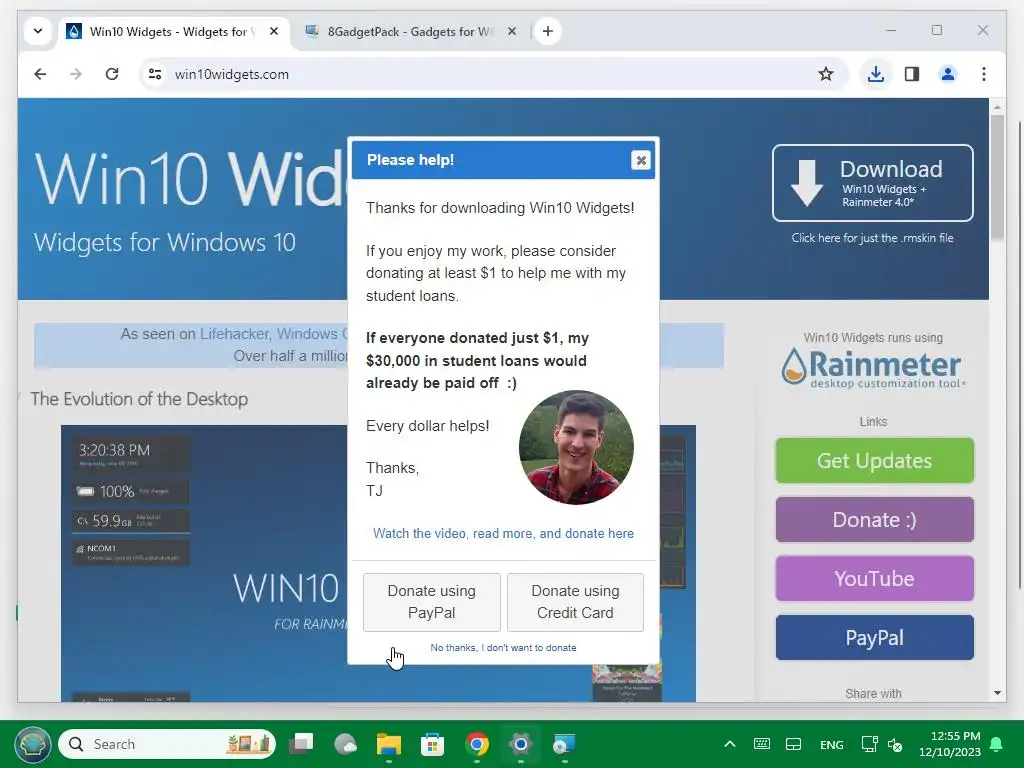Click the taskbar Search box
Image resolution: width=1024 pixels, height=768 pixels.
[167, 744]
